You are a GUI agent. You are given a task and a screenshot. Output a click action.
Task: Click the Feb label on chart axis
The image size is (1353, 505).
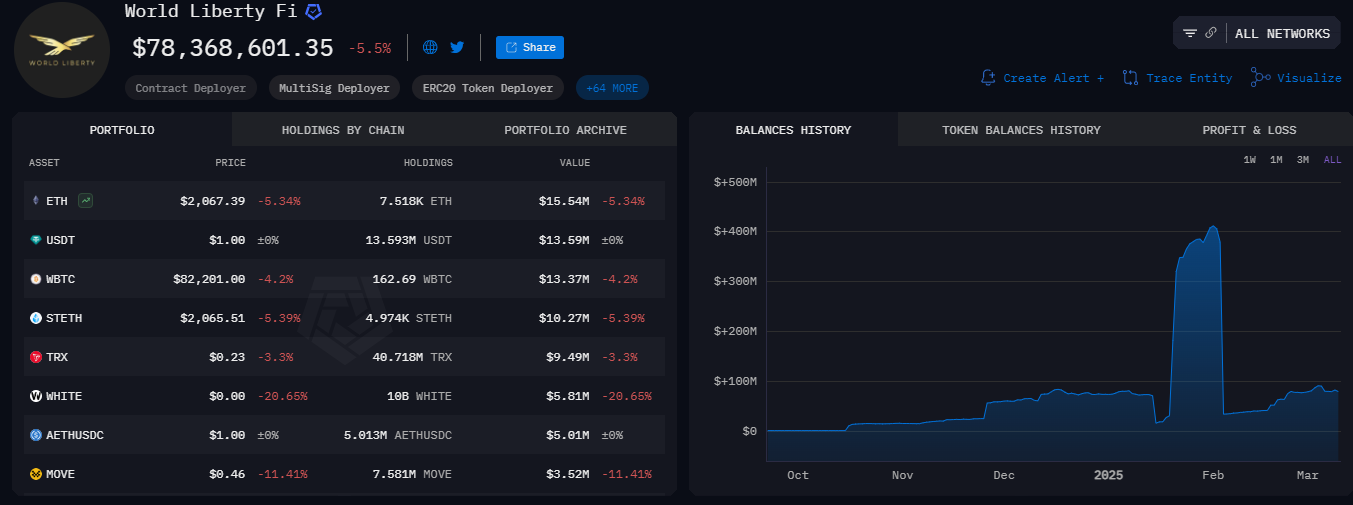pyautogui.click(x=1212, y=475)
